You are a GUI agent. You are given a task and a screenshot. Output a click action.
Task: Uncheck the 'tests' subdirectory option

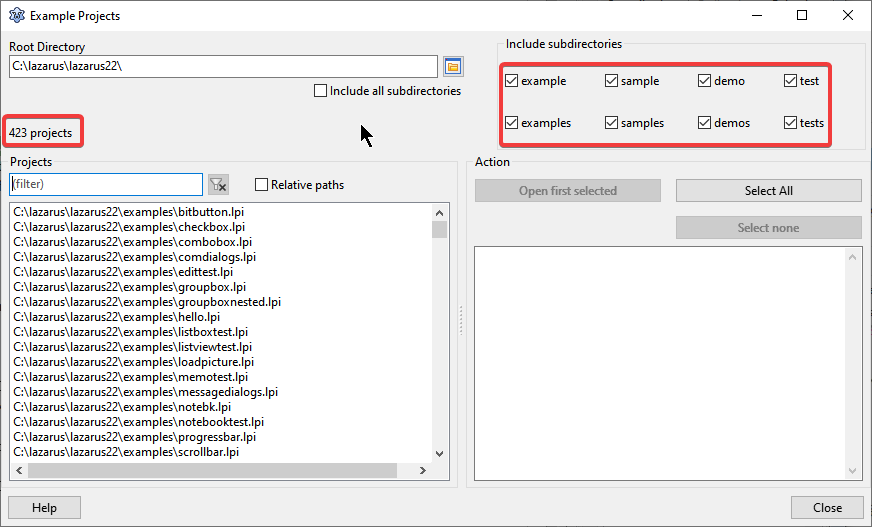tap(791, 123)
